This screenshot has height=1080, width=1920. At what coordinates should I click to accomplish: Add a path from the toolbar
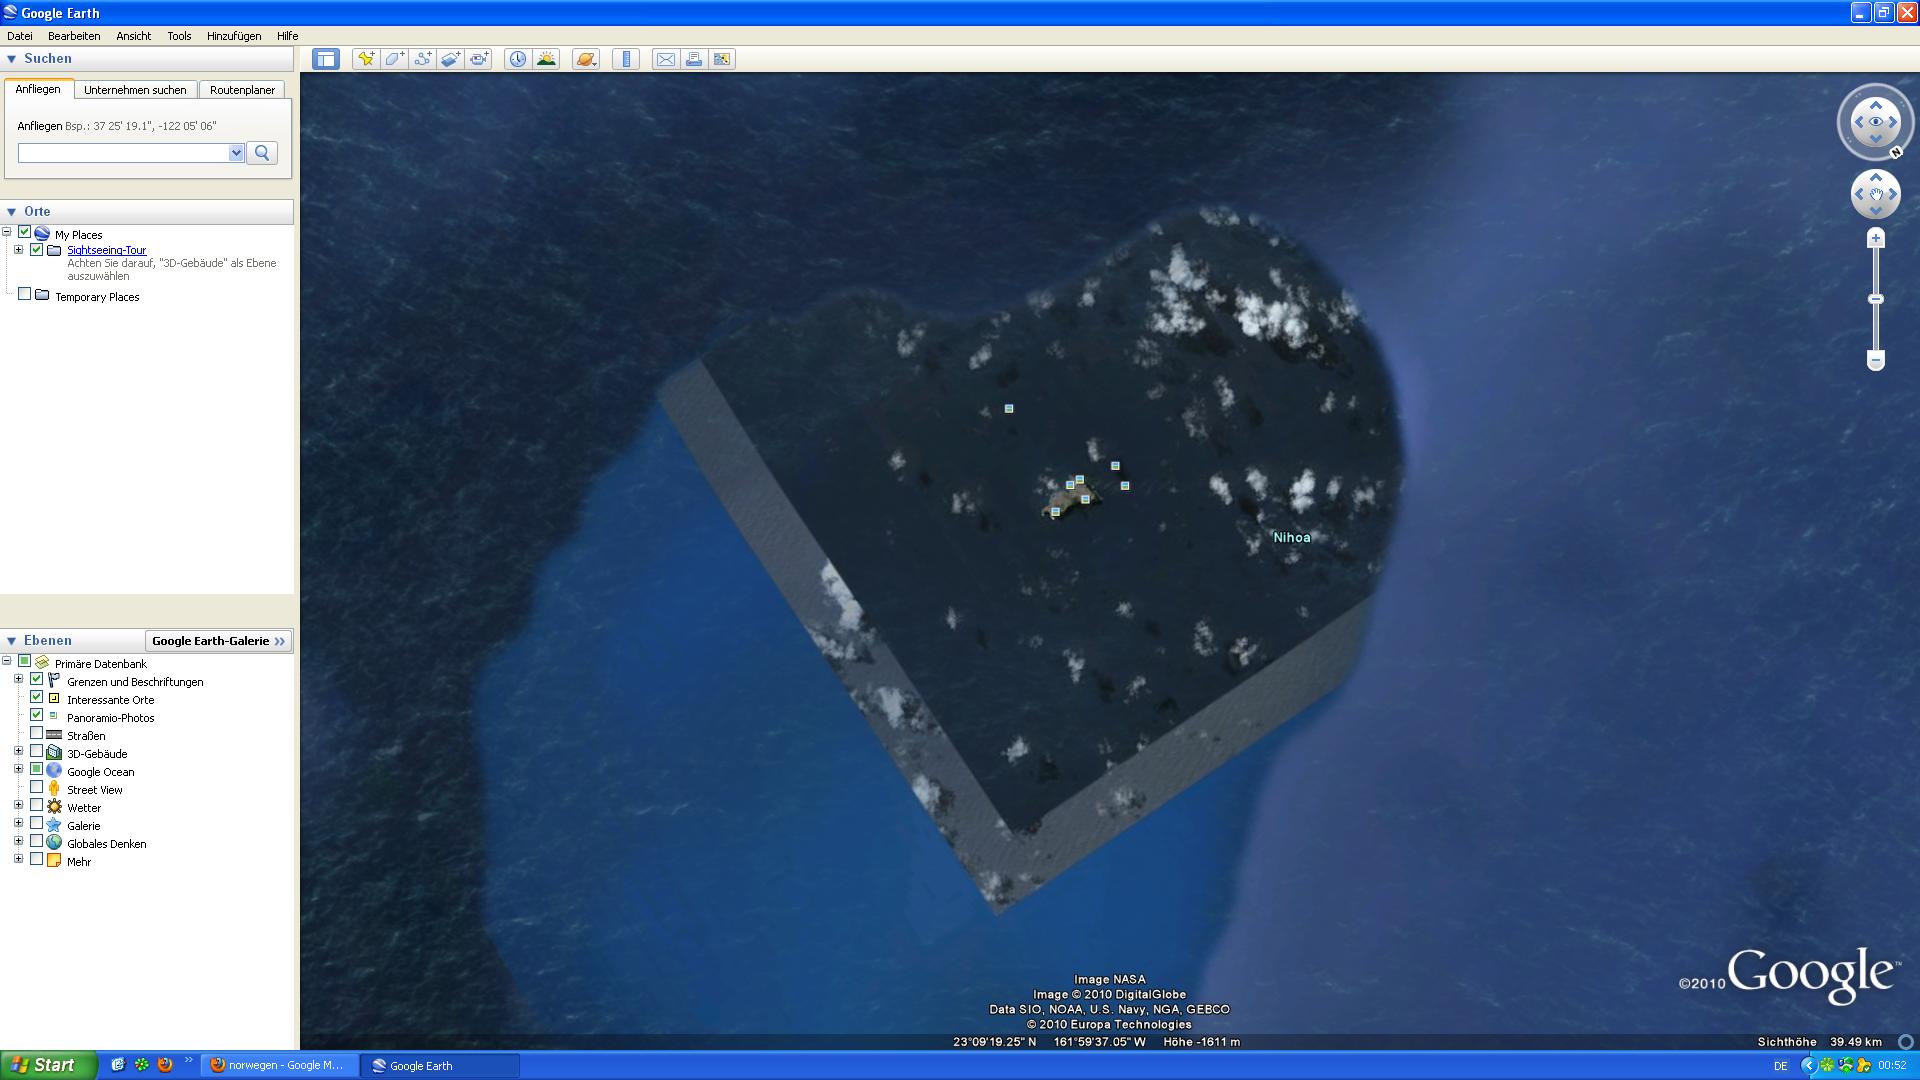coord(422,59)
